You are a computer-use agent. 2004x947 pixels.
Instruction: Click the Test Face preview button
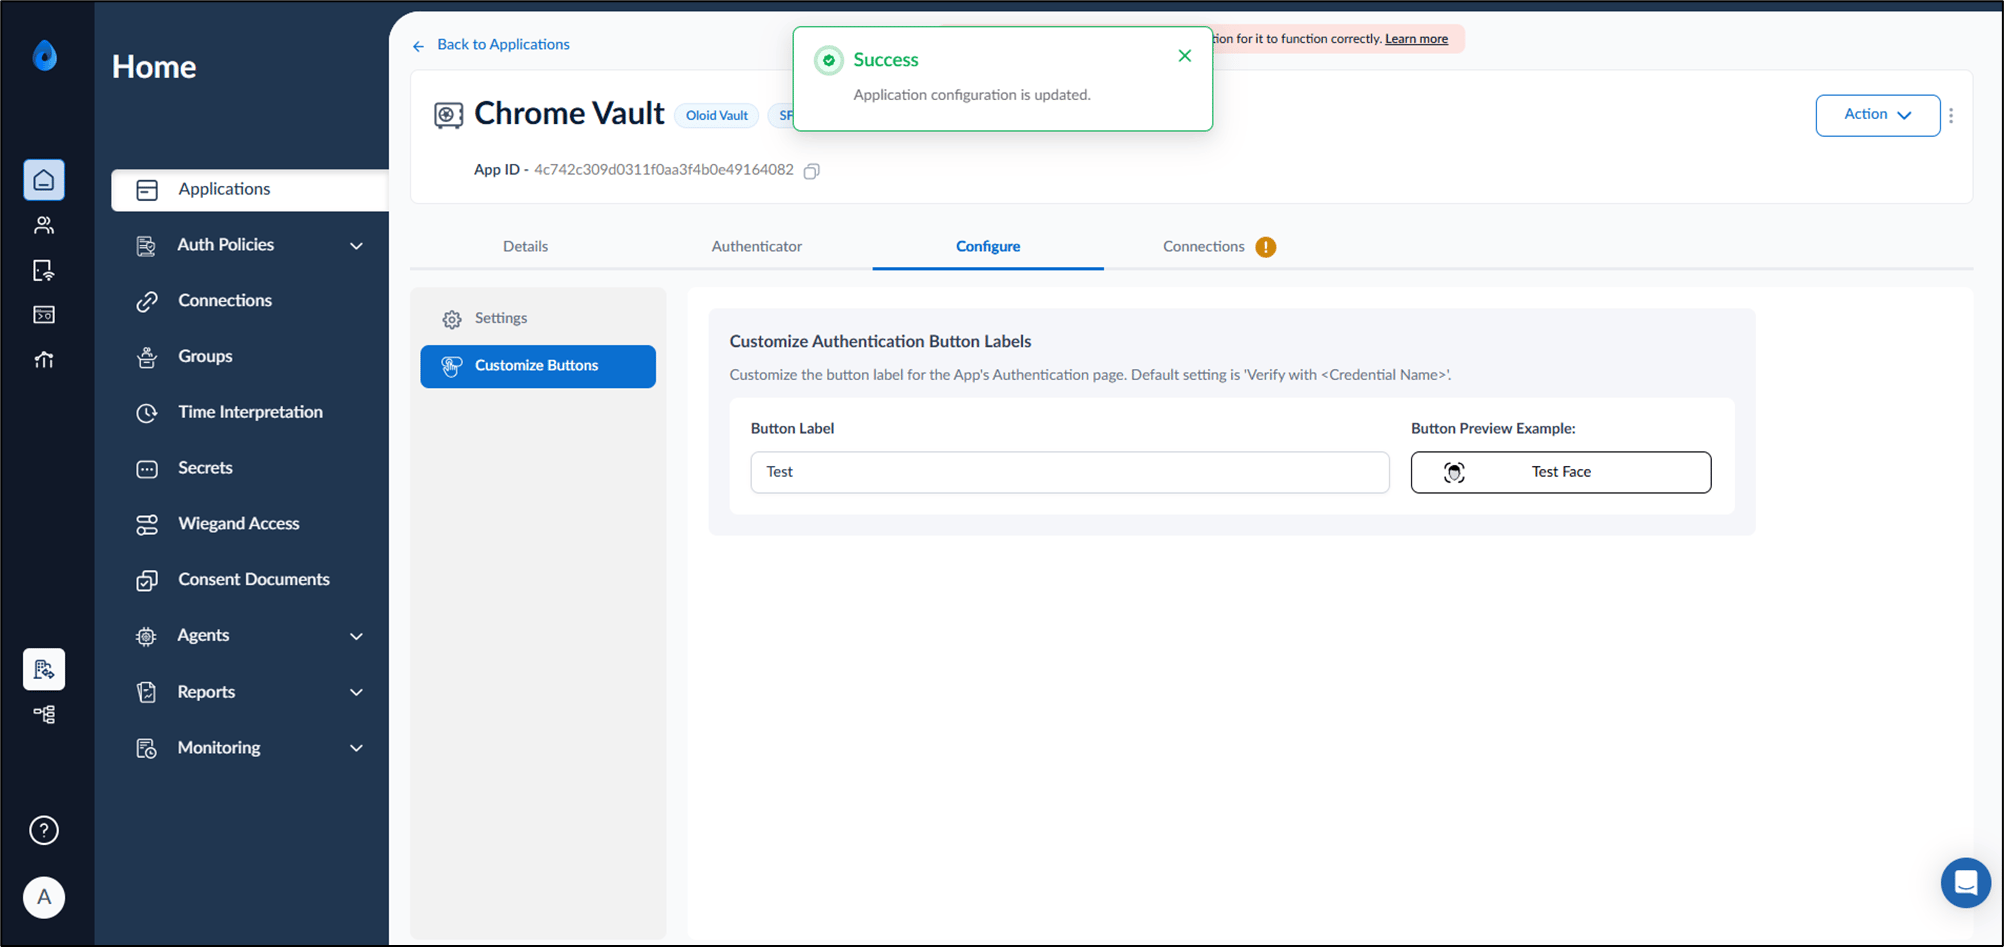point(1561,472)
